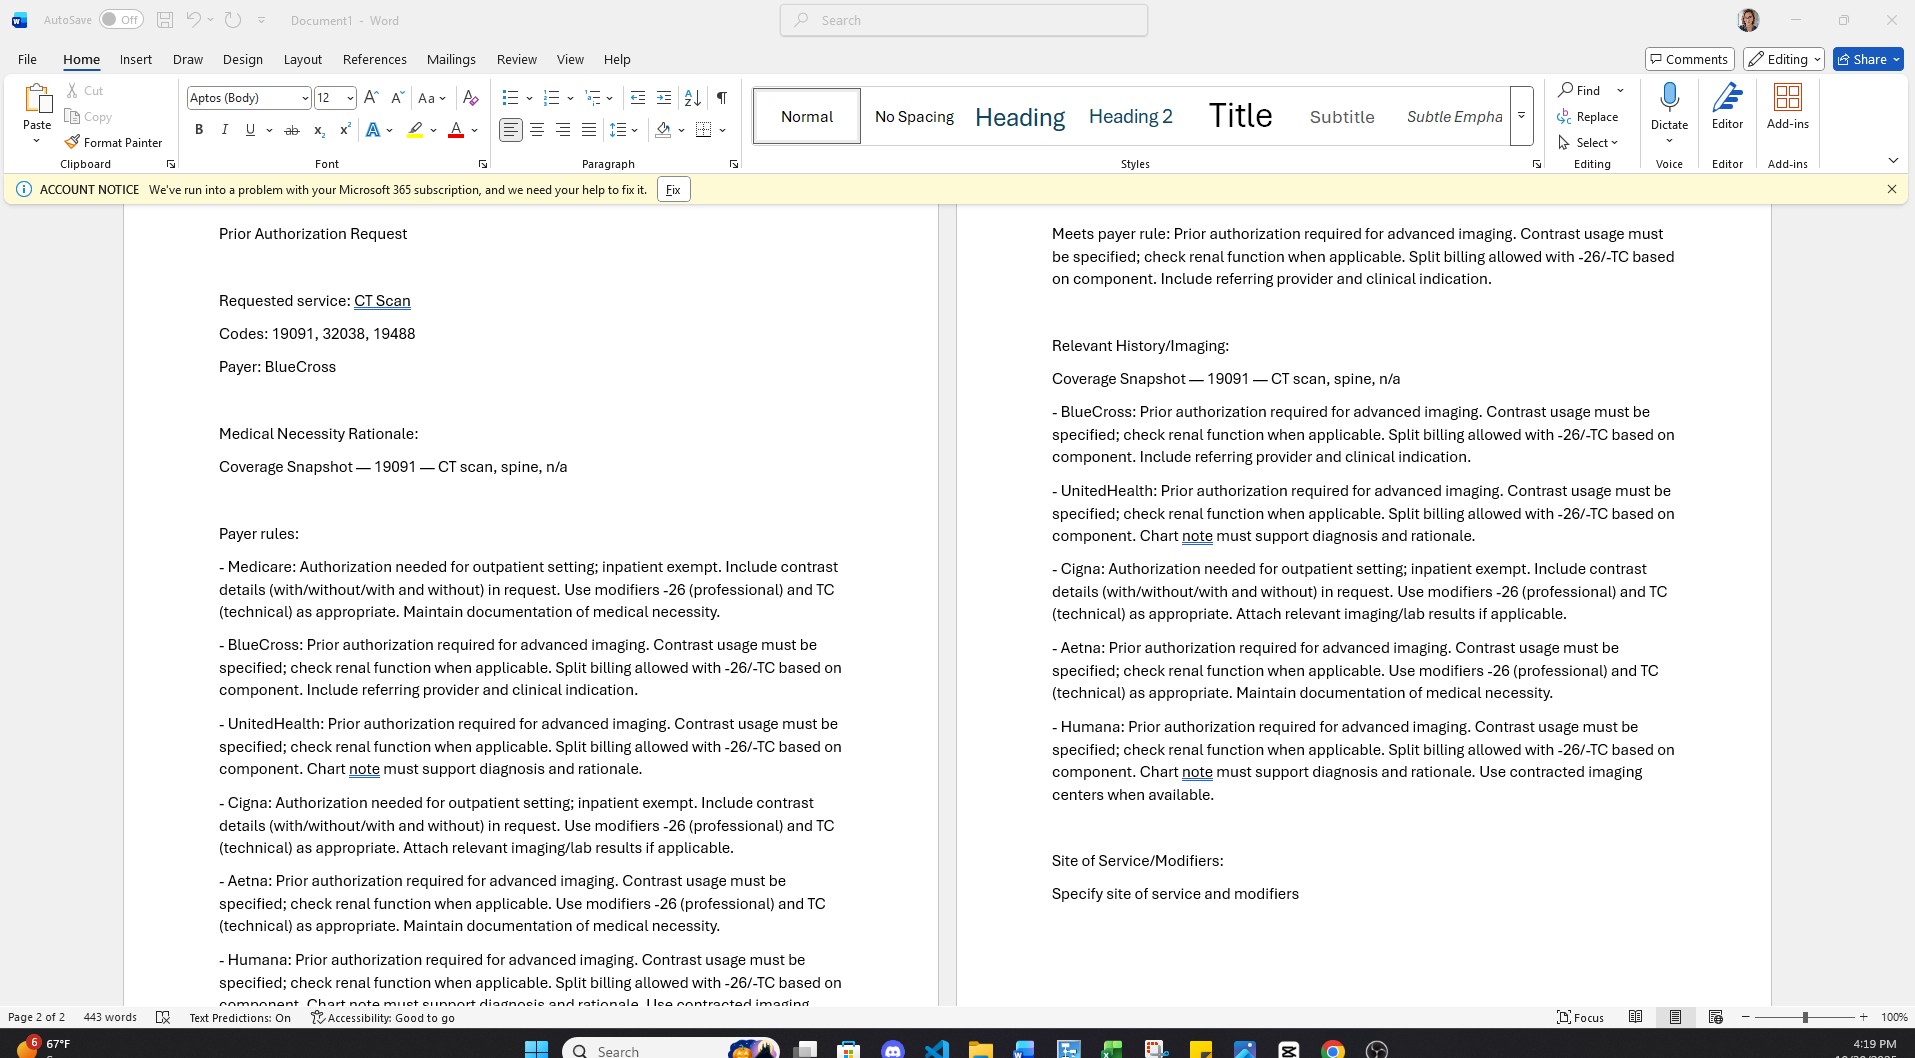Open the Add-ins gallery

1787,106
